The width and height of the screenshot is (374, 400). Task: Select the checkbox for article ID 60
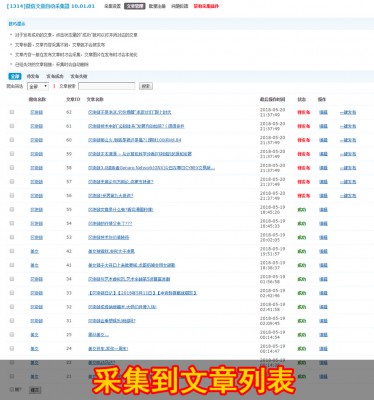tap(12, 140)
